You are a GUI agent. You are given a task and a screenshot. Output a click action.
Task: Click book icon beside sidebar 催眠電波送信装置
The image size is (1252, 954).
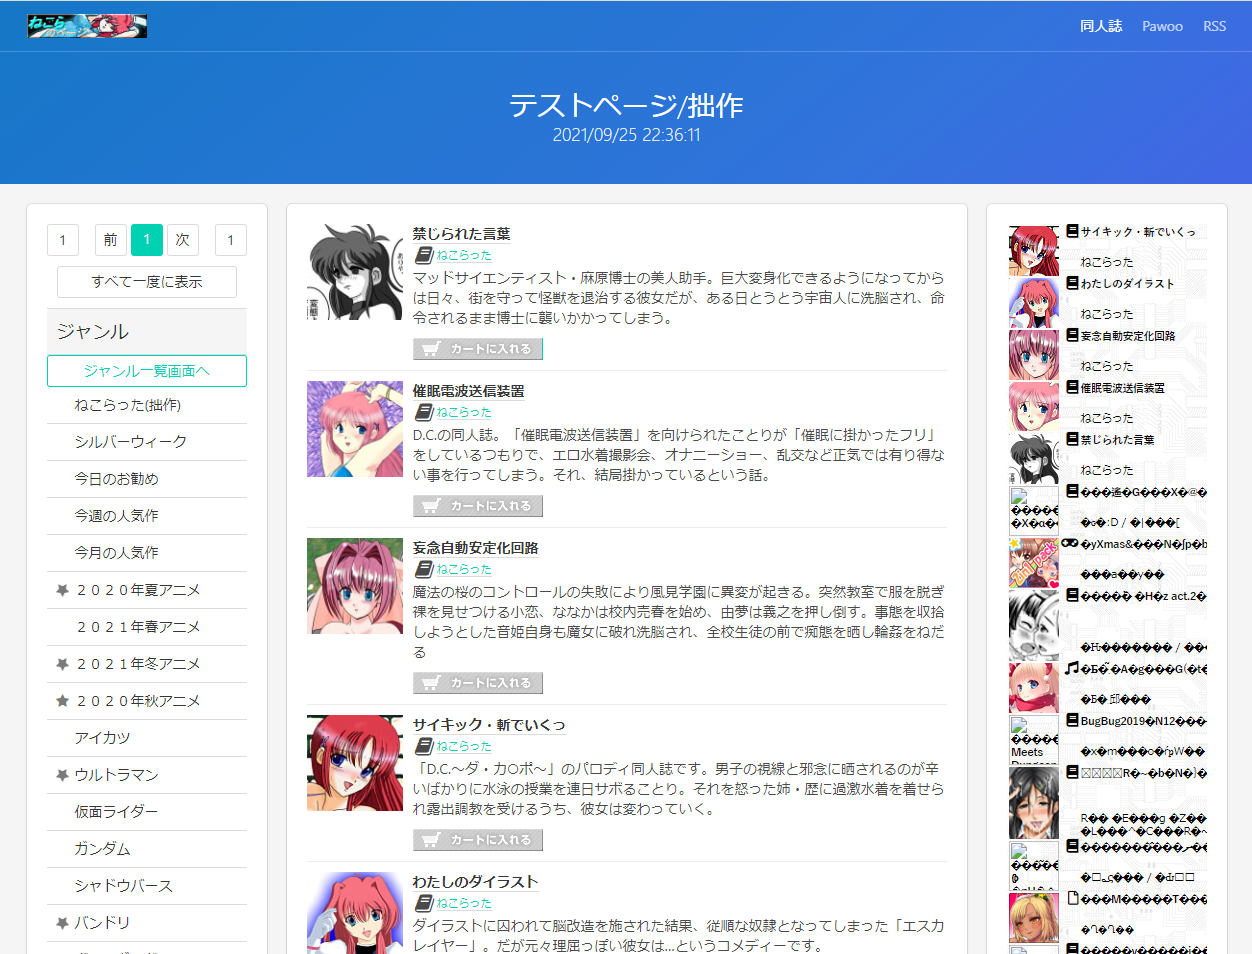[1072, 387]
